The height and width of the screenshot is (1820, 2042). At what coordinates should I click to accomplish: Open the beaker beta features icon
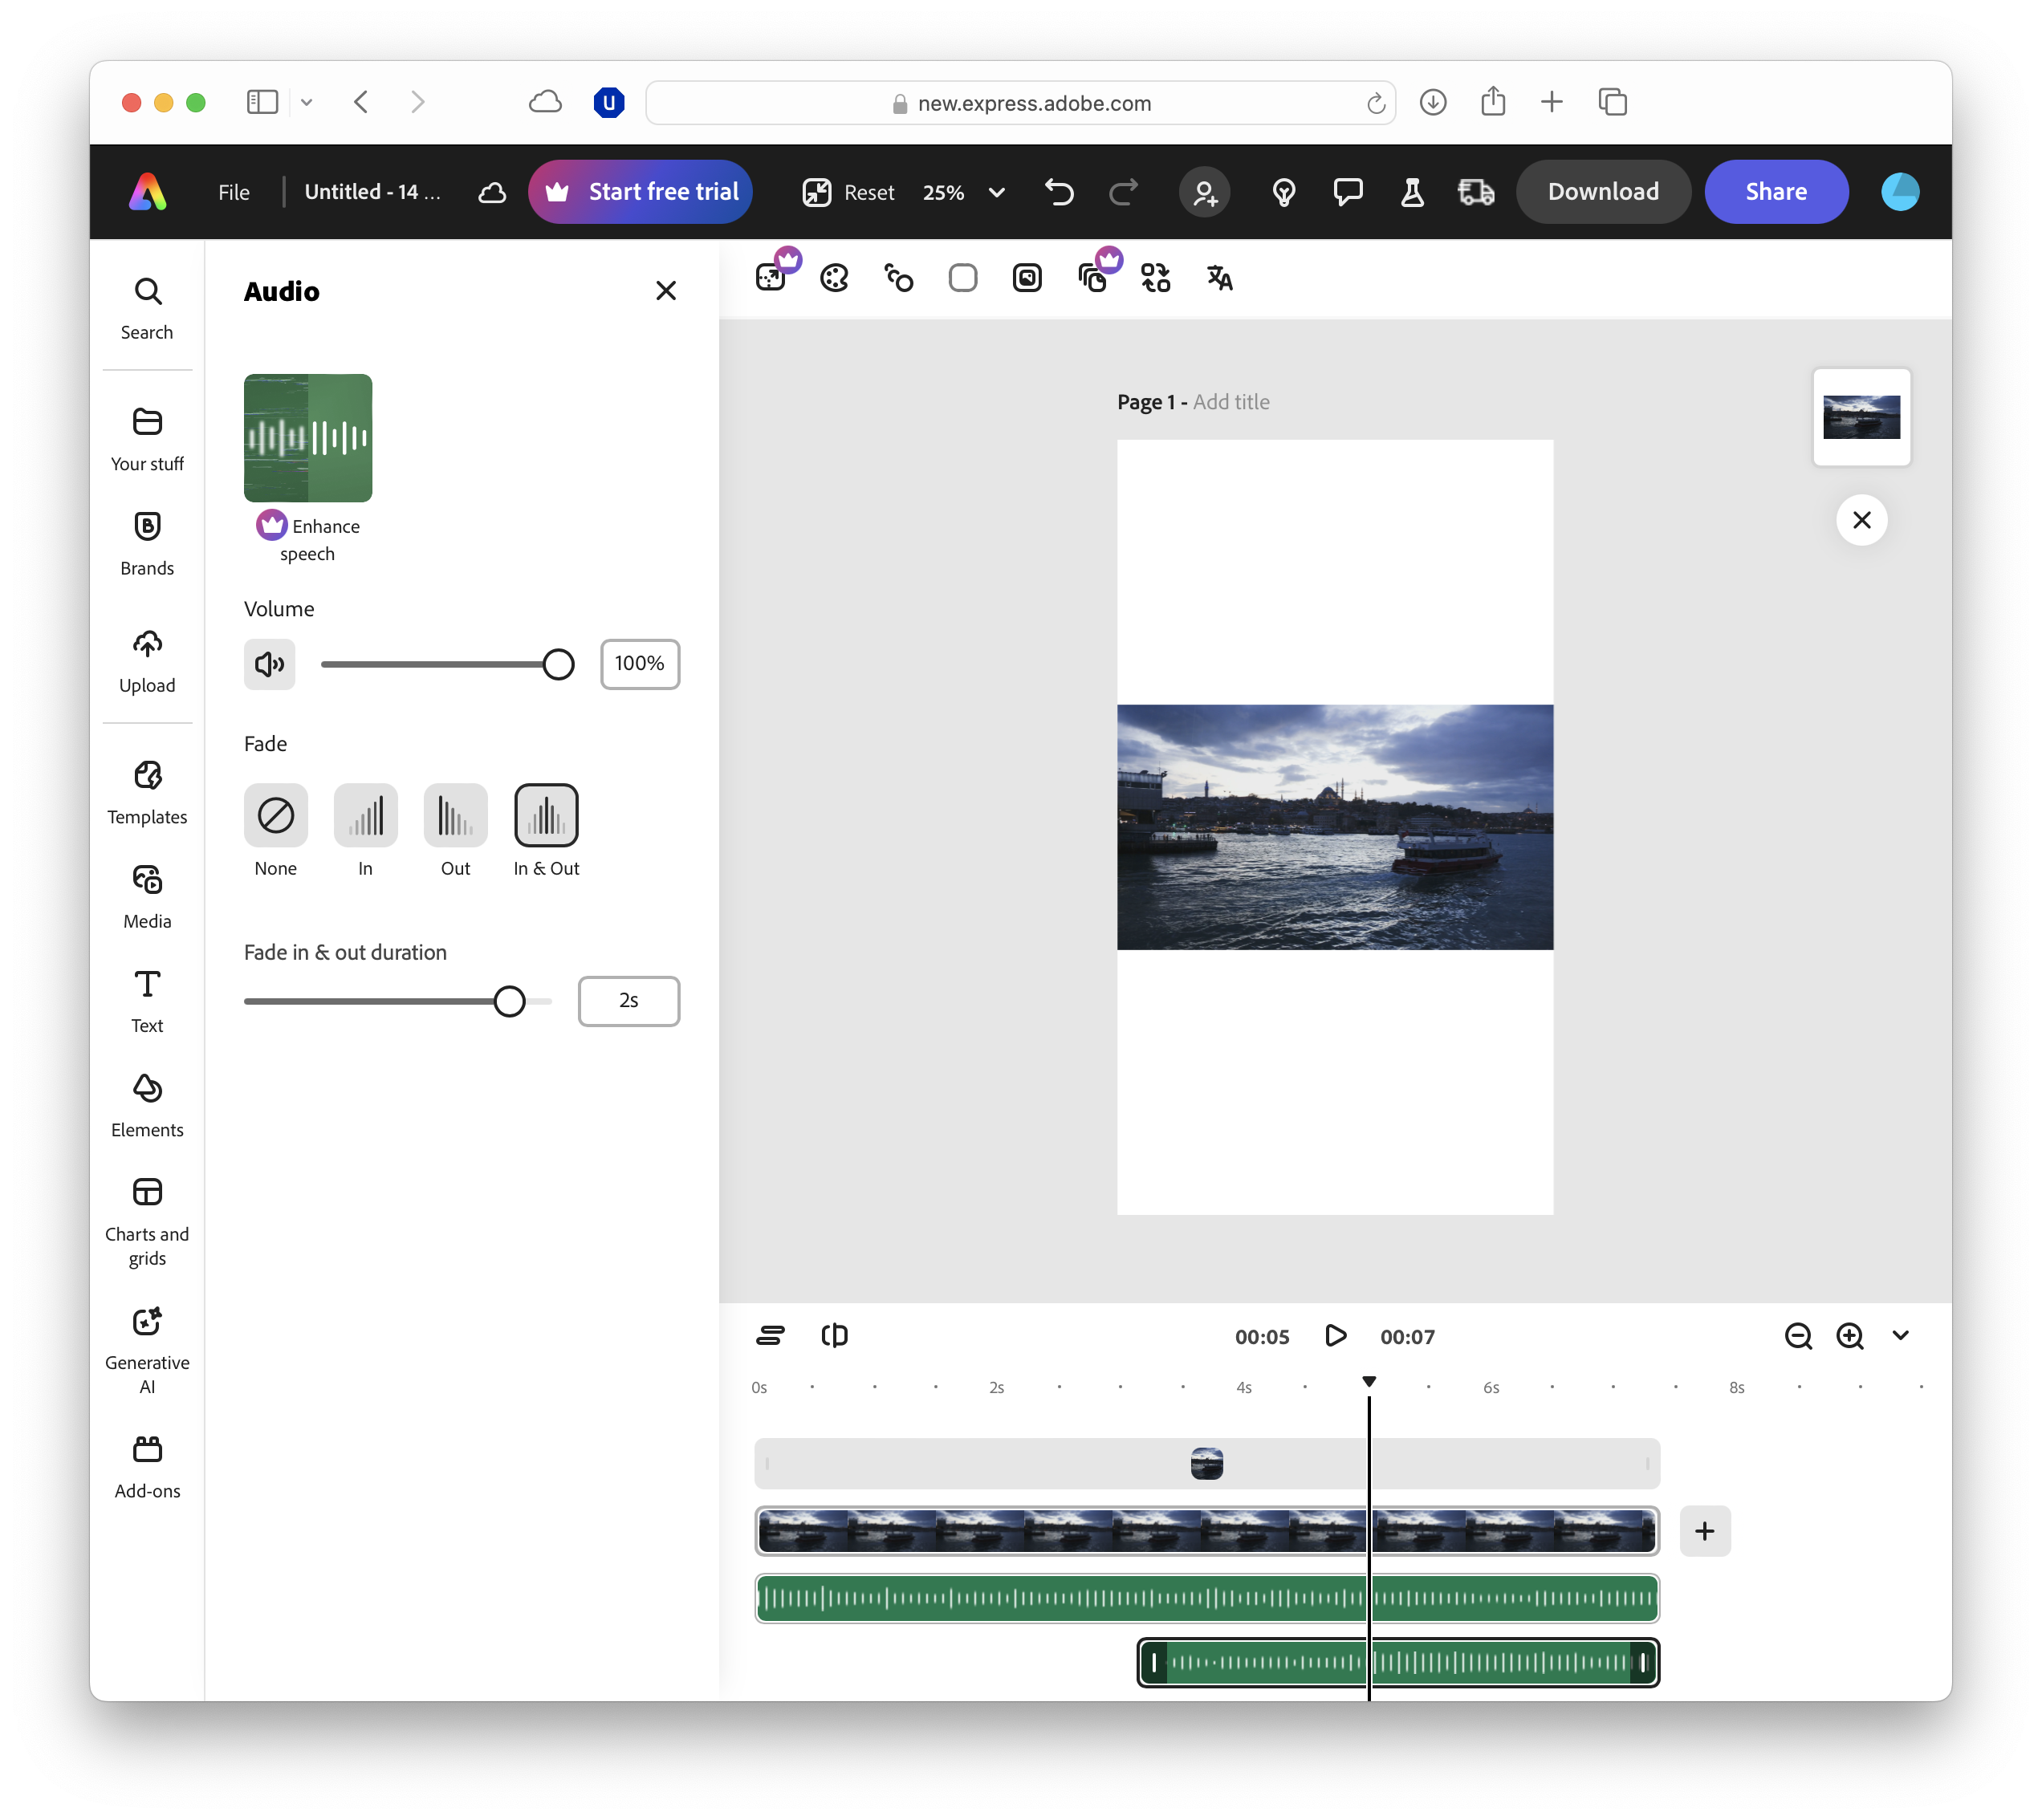click(1412, 192)
